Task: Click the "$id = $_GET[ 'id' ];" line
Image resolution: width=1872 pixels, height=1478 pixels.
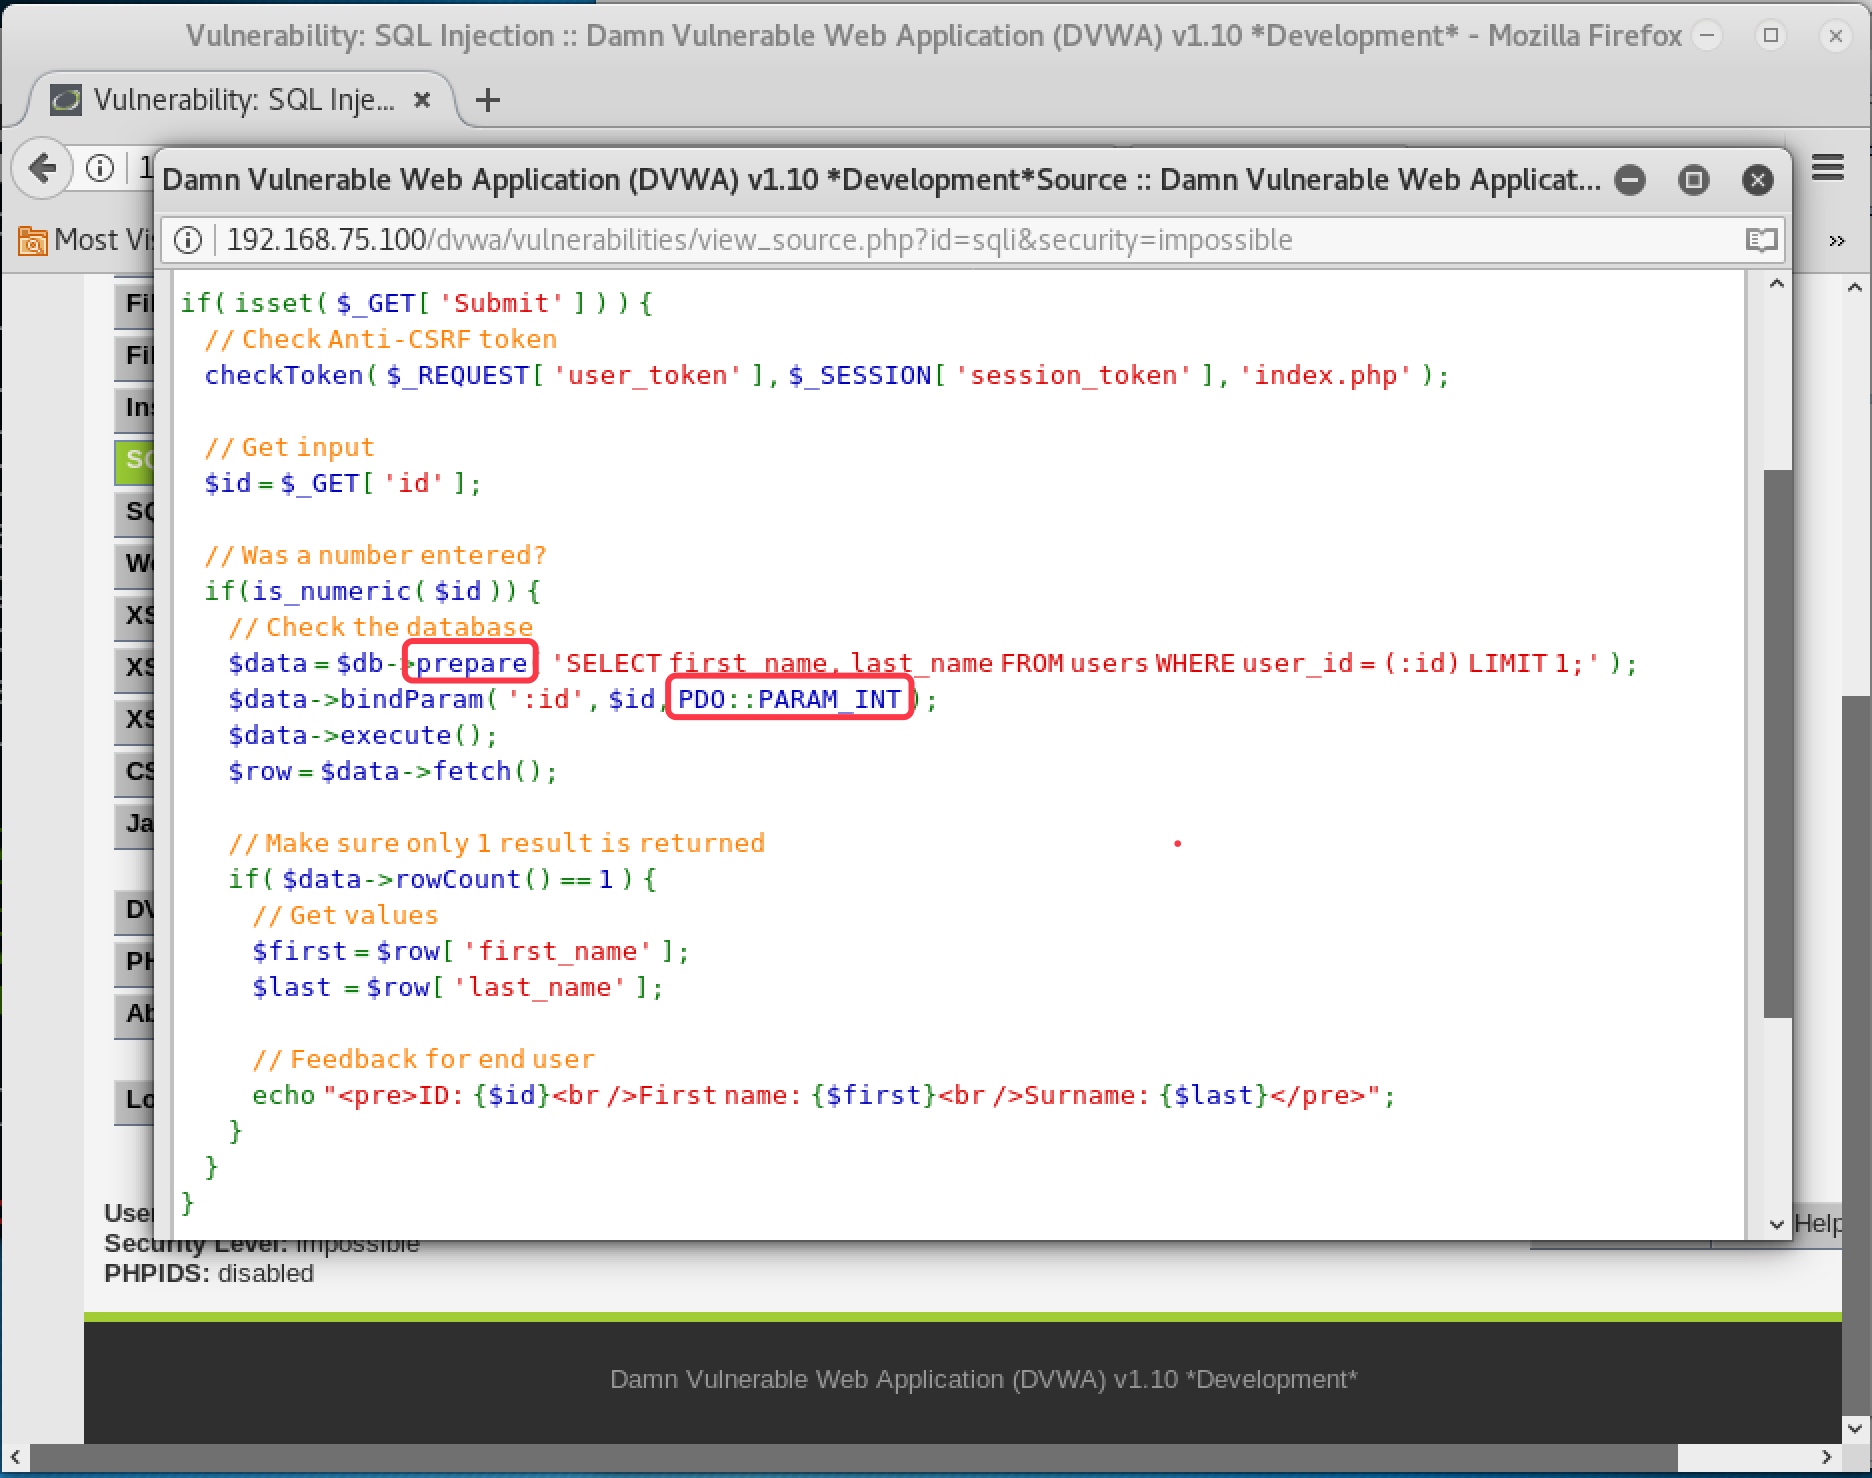Action: pyautogui.click(x=342, y=483)
